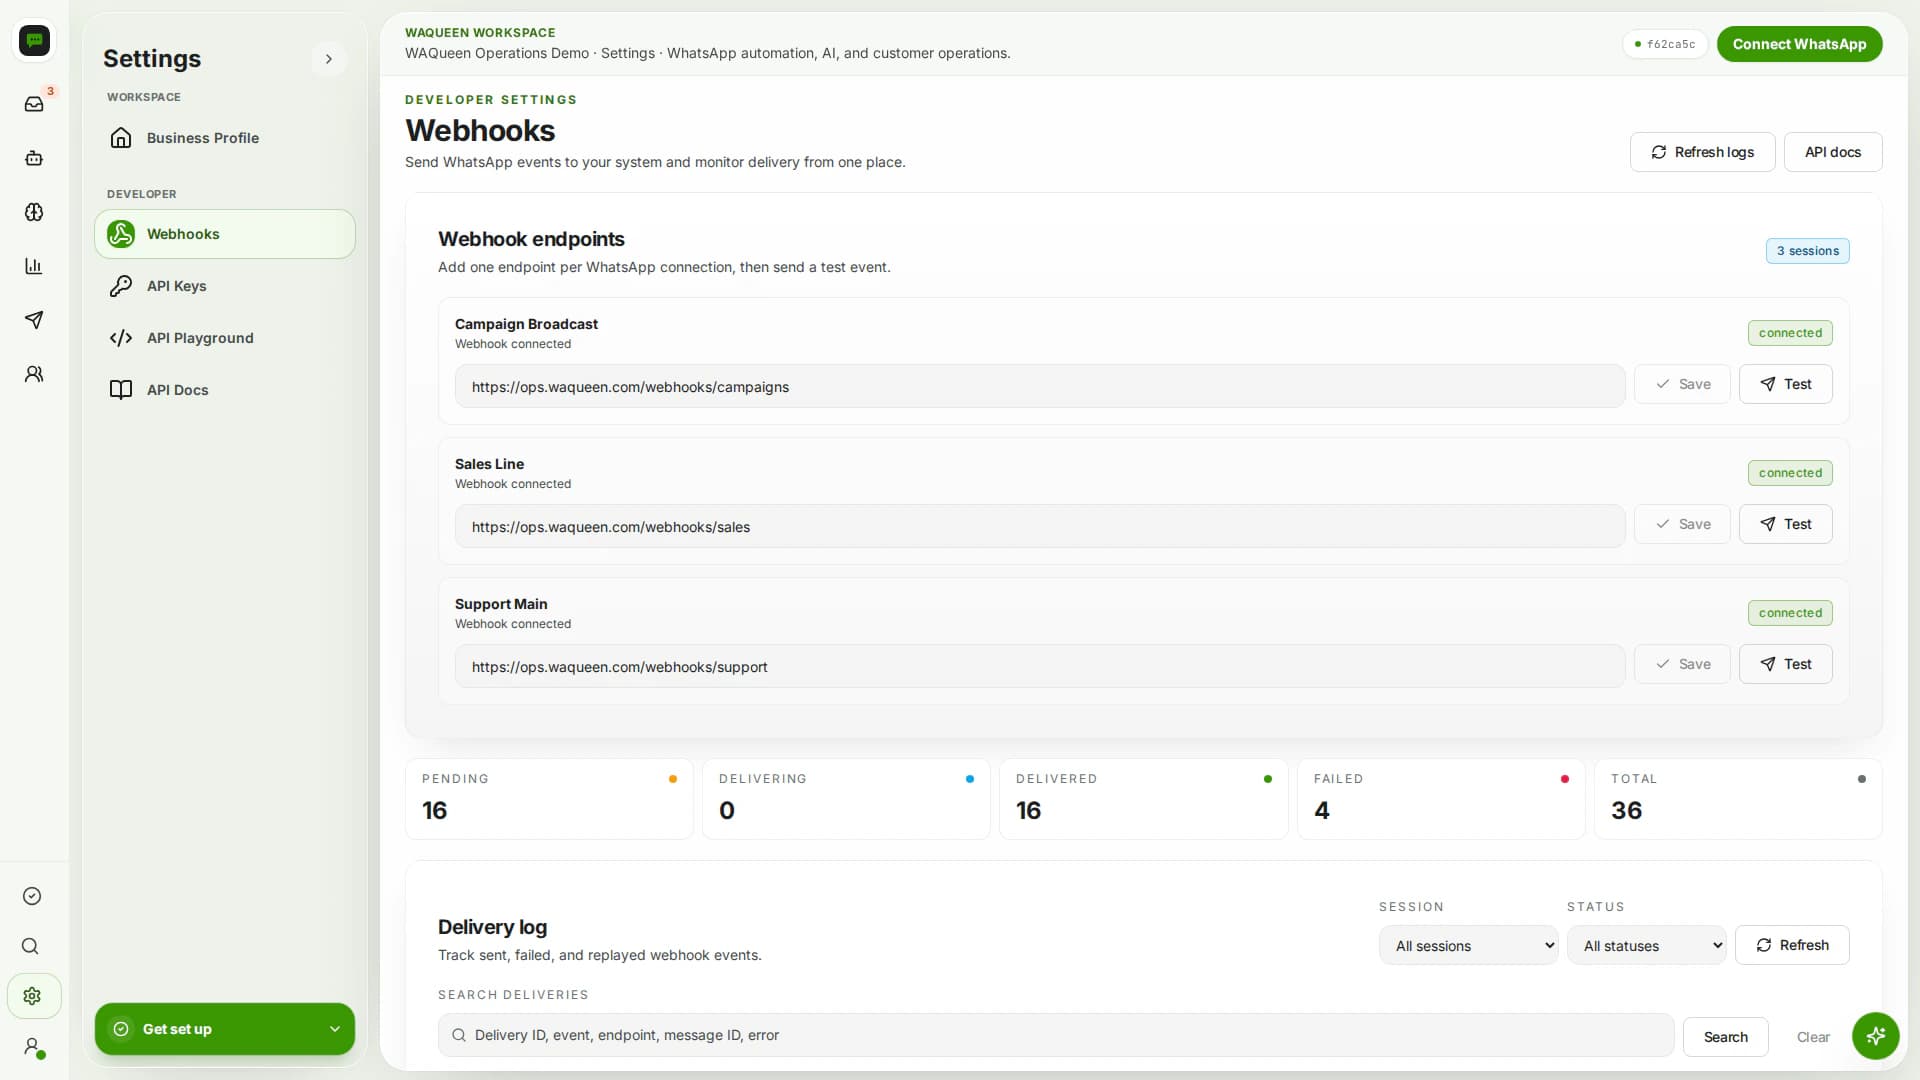Open the AI brain icon in rail
The height and width of the screenshot is (1080, 1920).
(34, 212)
